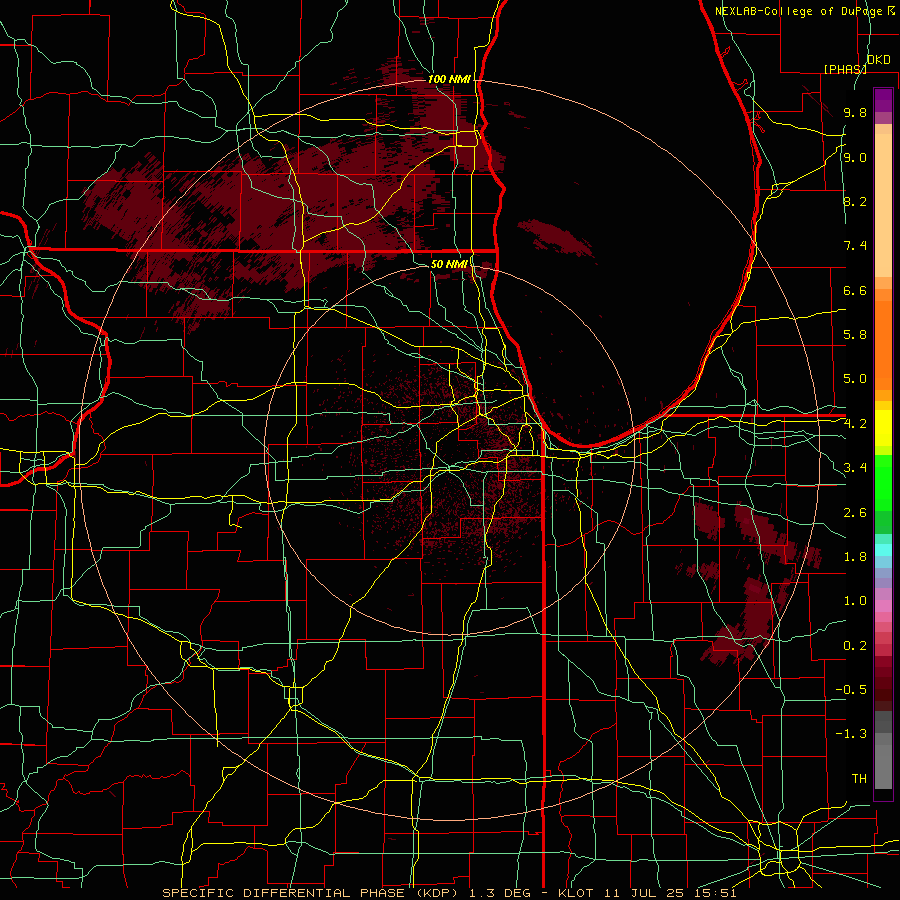Screen dimensions: 900x900
Task: Pick the purple band atop the color scale
Action: [883, 100]
